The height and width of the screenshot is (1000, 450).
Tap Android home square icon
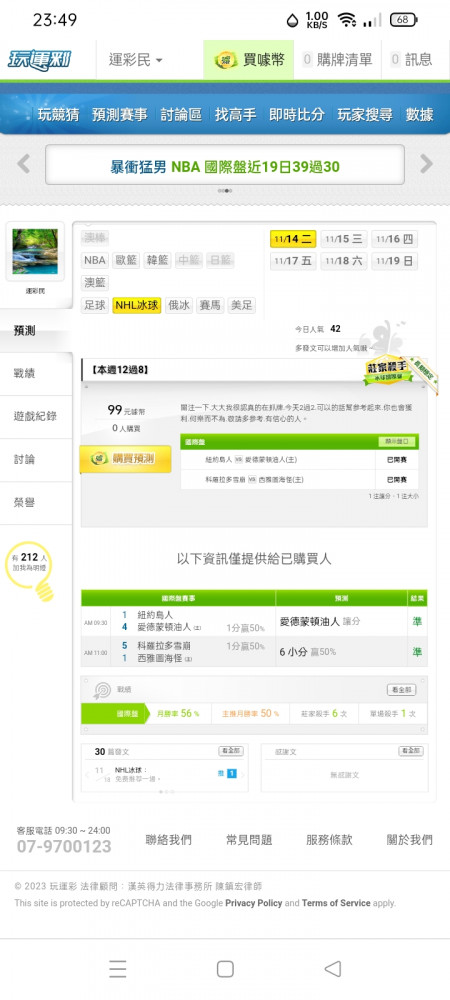(225, 969)
